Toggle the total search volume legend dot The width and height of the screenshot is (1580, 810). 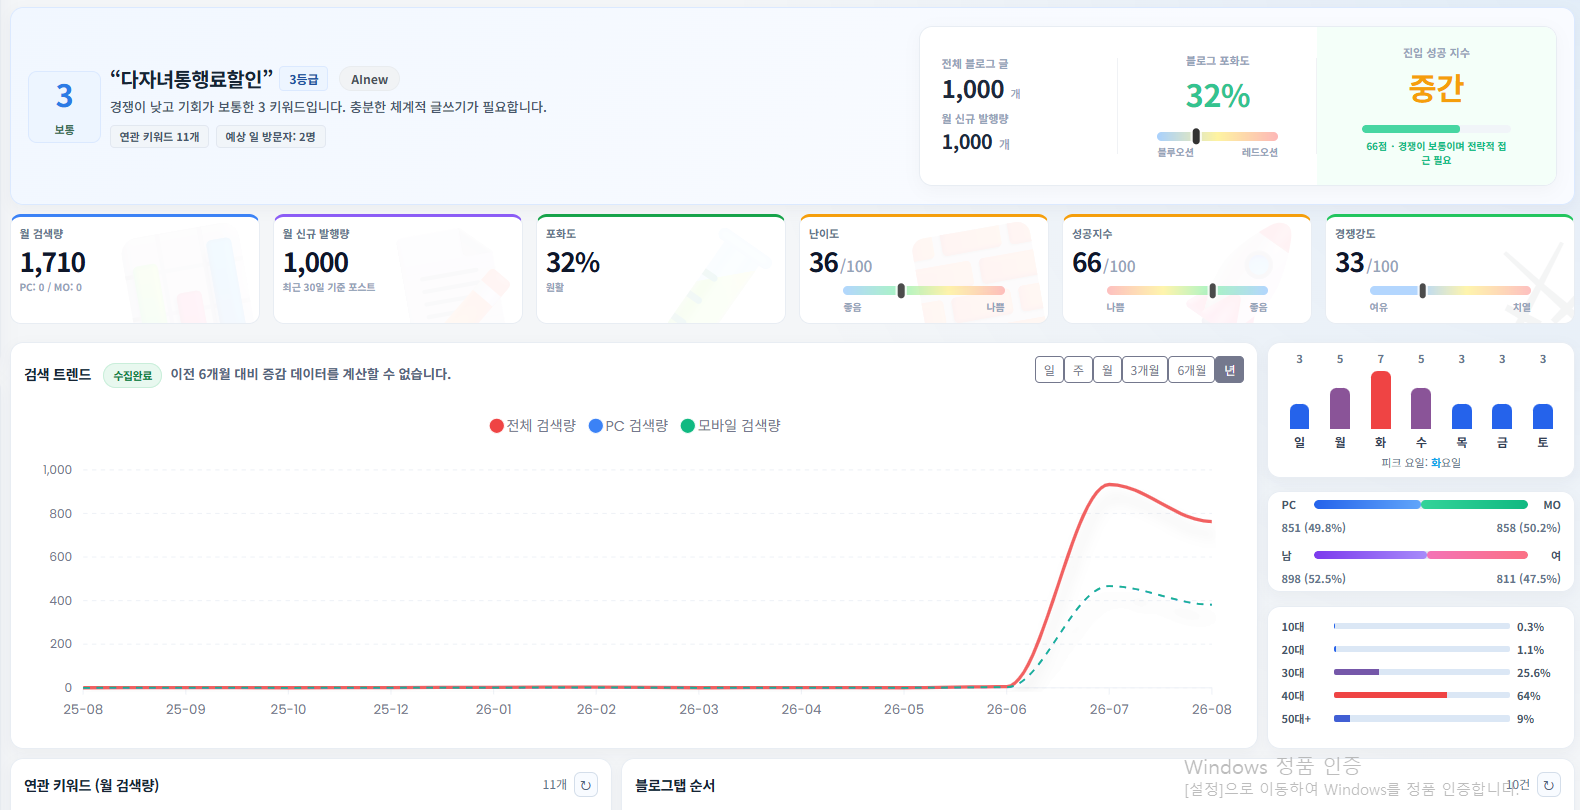point(496,426)
